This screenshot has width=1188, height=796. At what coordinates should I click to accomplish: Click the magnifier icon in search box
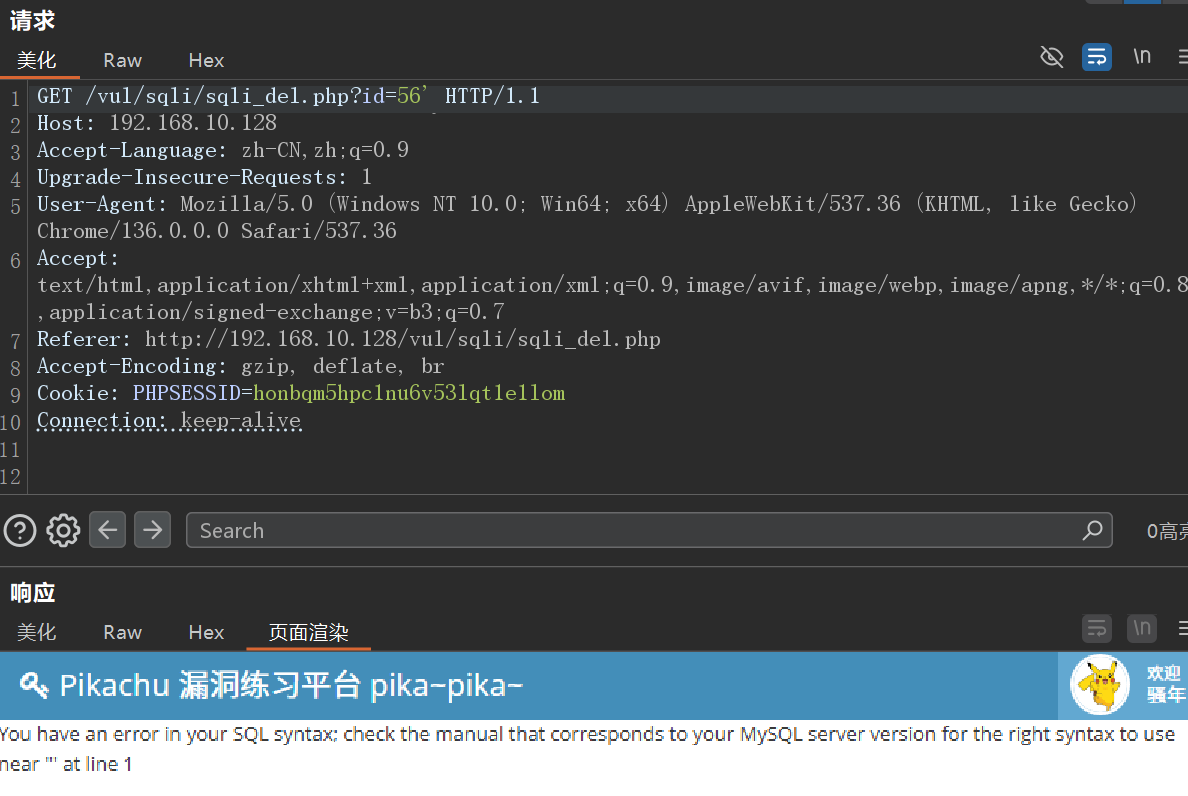click(1092, 530)
